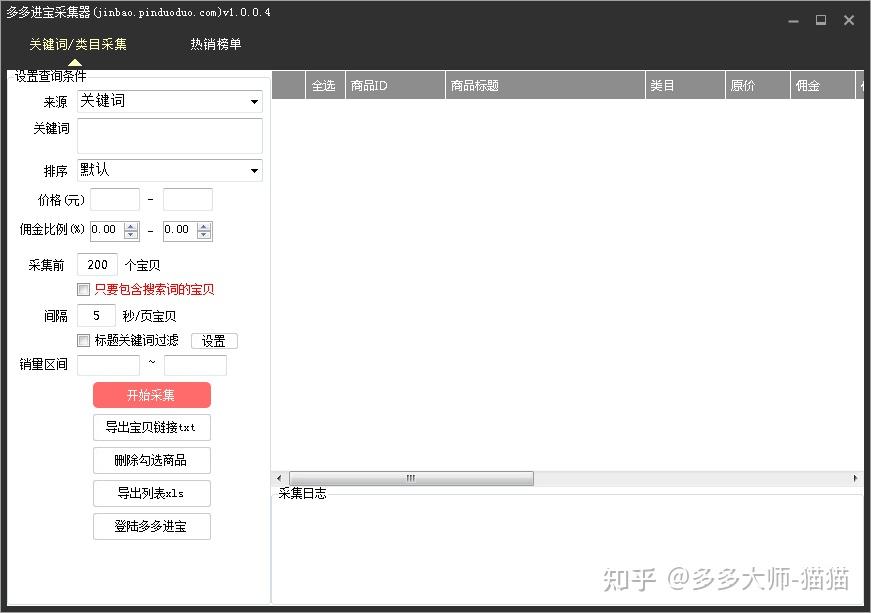This screenshot has width=871, height=613.
Task: Switch to the 热销榜单 tab
Action: click(x=216, y=44)
